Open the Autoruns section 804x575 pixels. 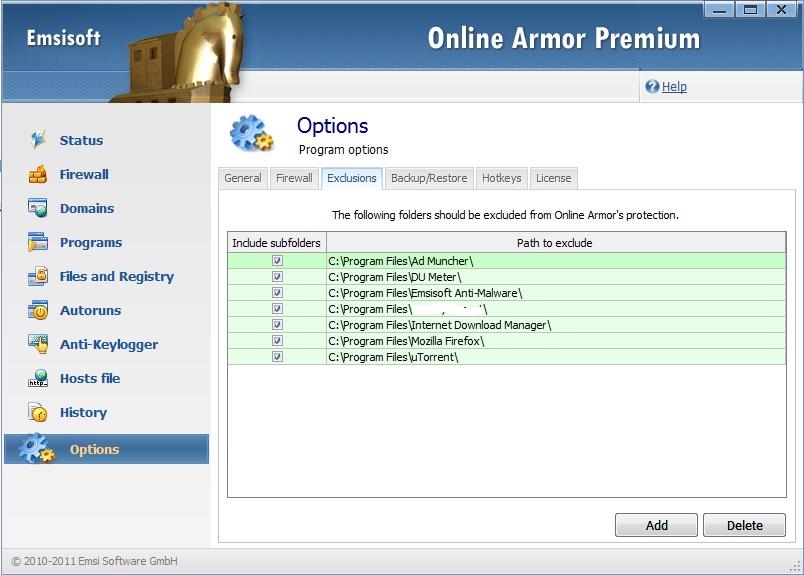90,310
